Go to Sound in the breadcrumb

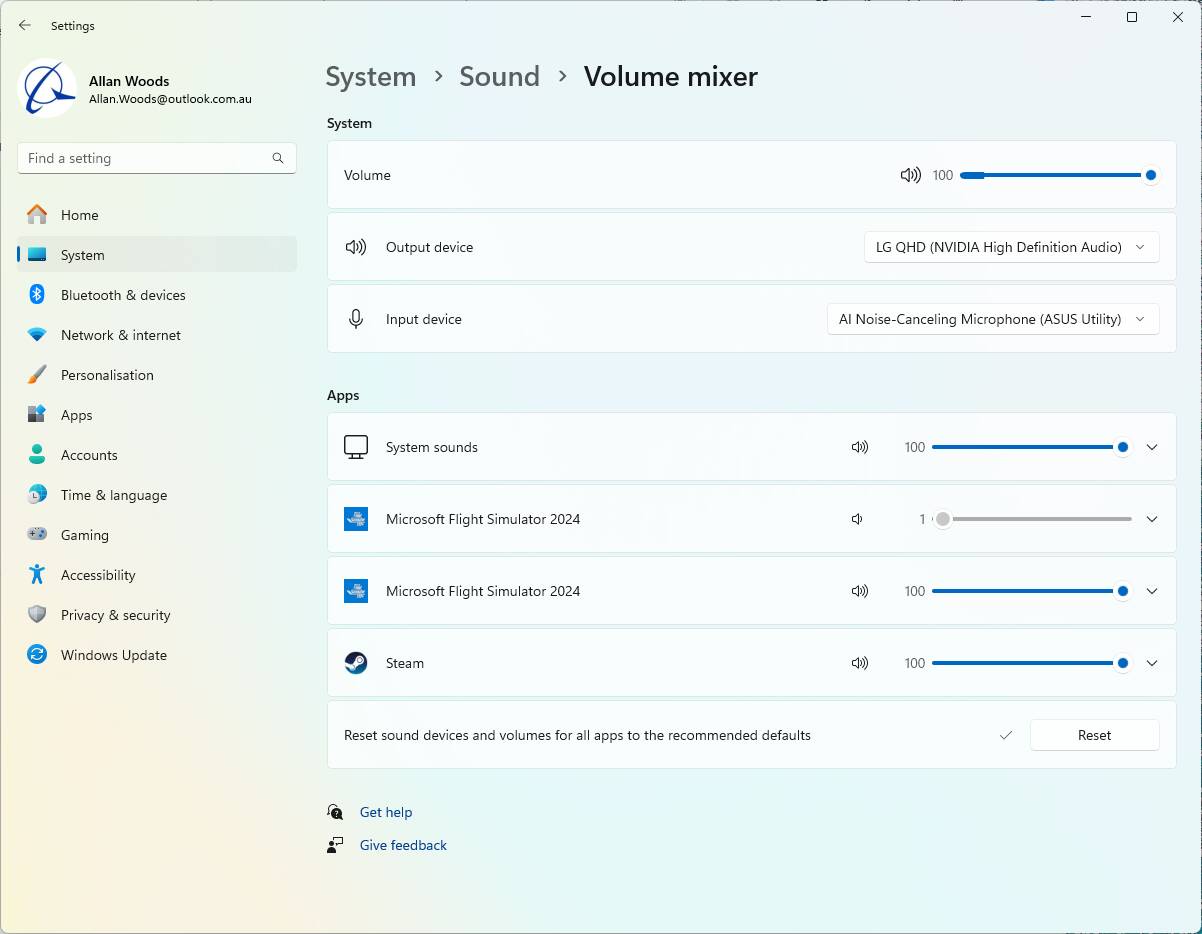[x=499, y=77]
